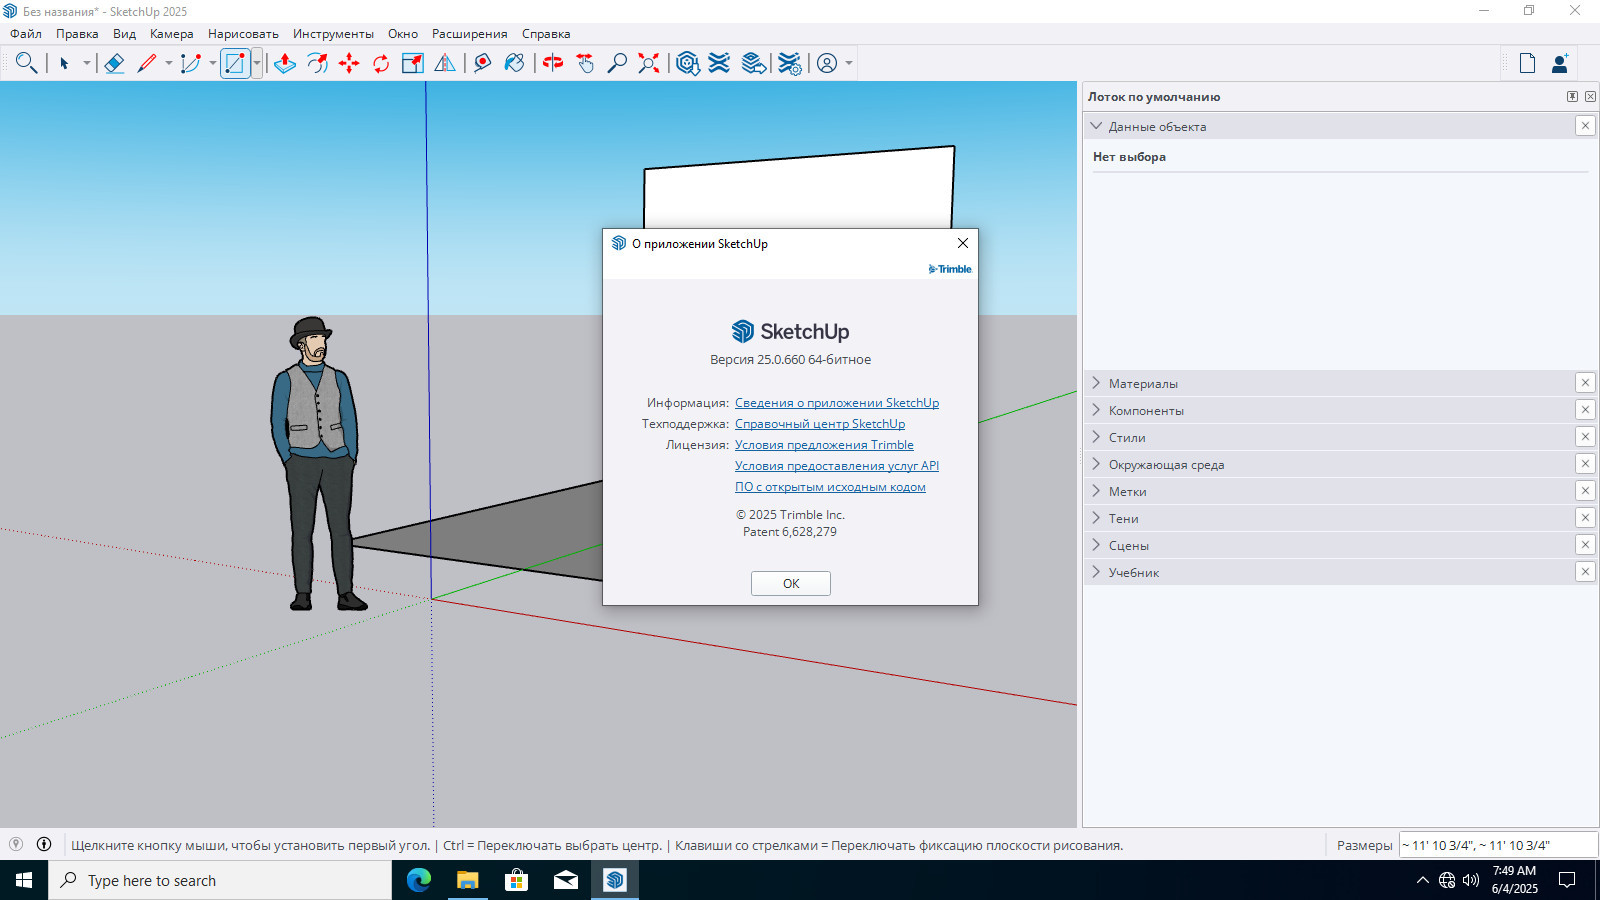
Task: Select the Tape Measure tool
Action: click(x=482, y=63)
